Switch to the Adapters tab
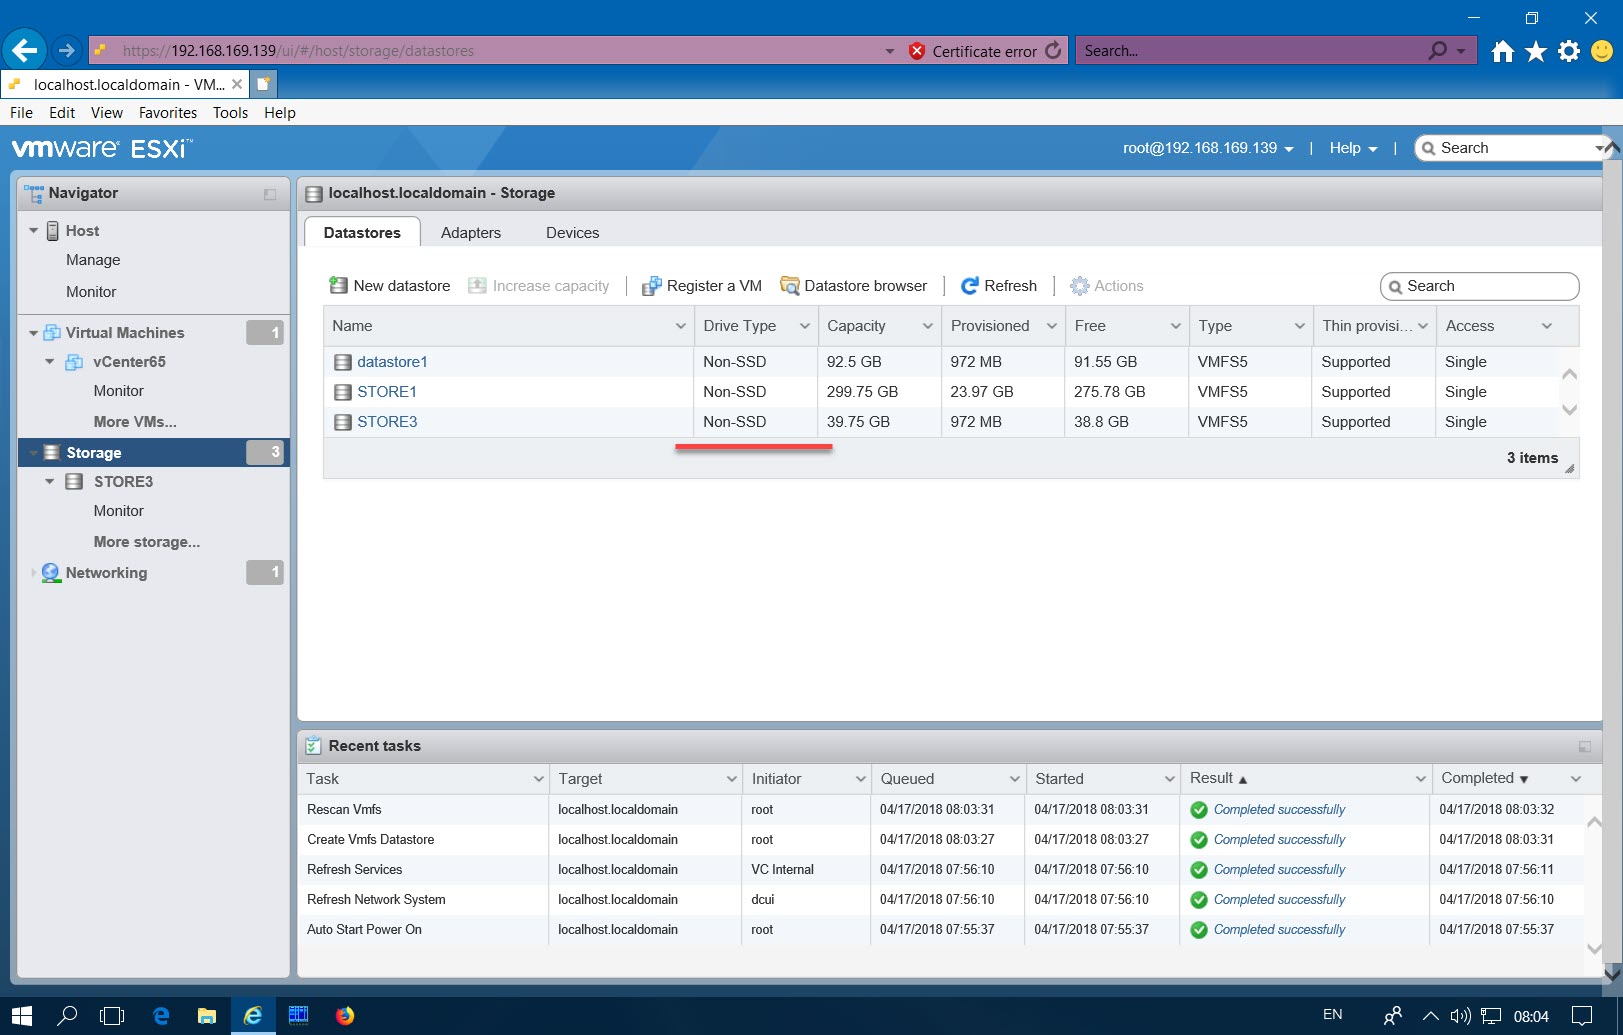Image resolution: width=1623 pixels, height=1035 pixels. pyautogui.click(x=471, y=232)
